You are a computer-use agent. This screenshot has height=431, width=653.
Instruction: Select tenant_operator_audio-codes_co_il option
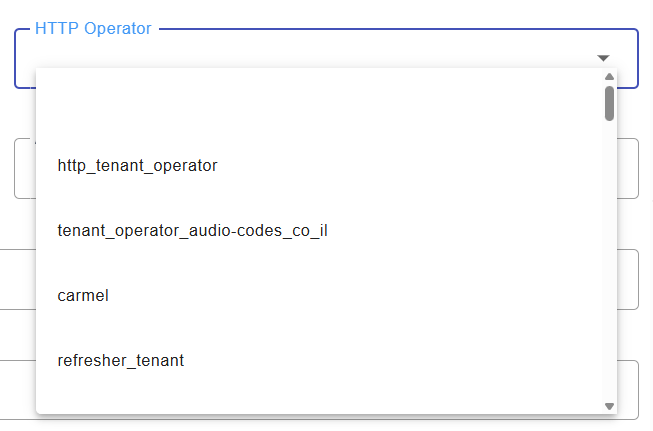pyautogui.click(x=193, y=231)
